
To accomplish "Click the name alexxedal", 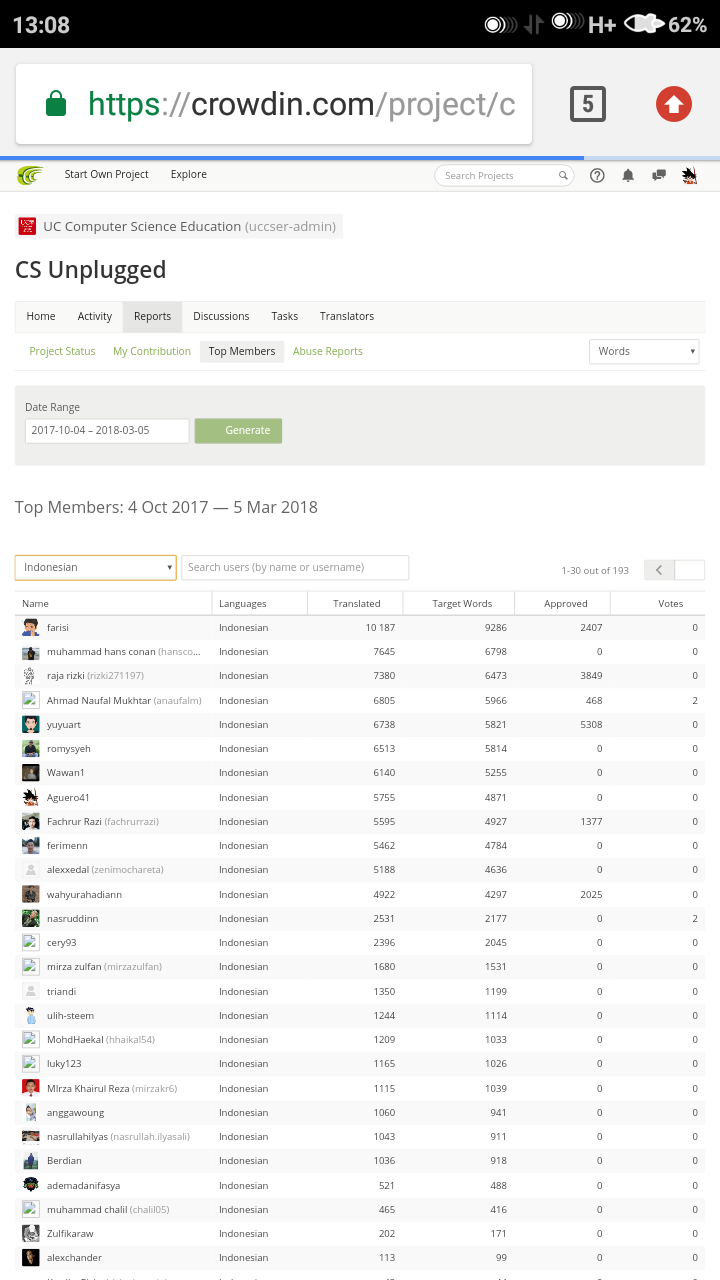I will [x=69, y=870].
